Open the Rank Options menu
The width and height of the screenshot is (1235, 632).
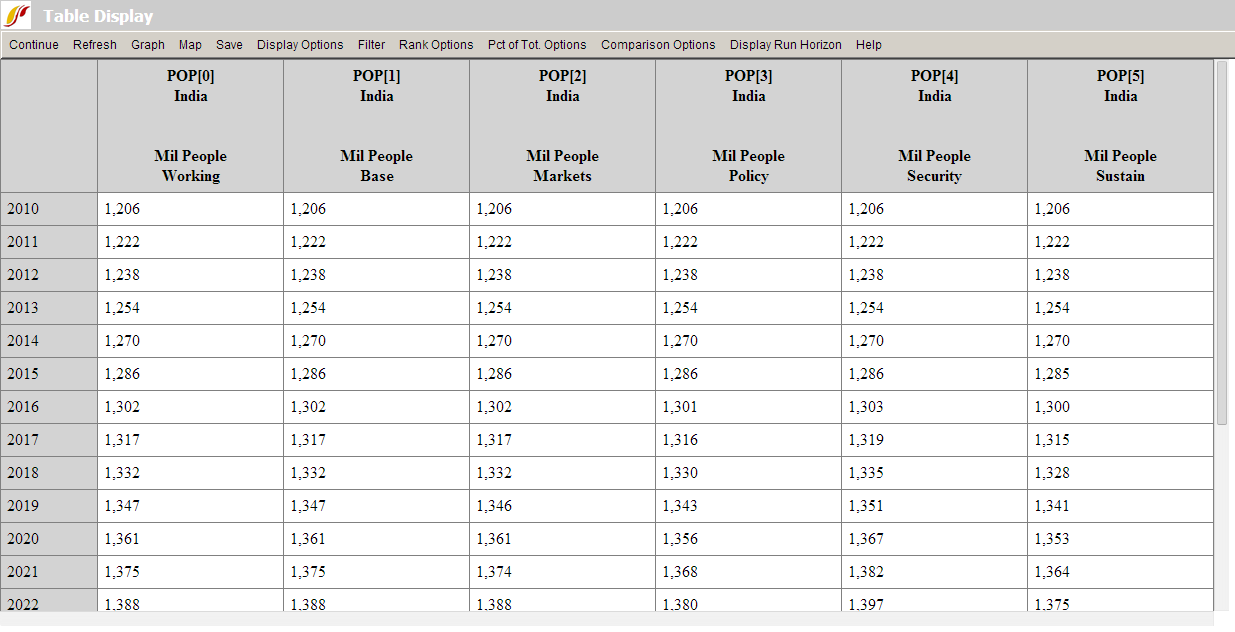(x=435, y=44)
